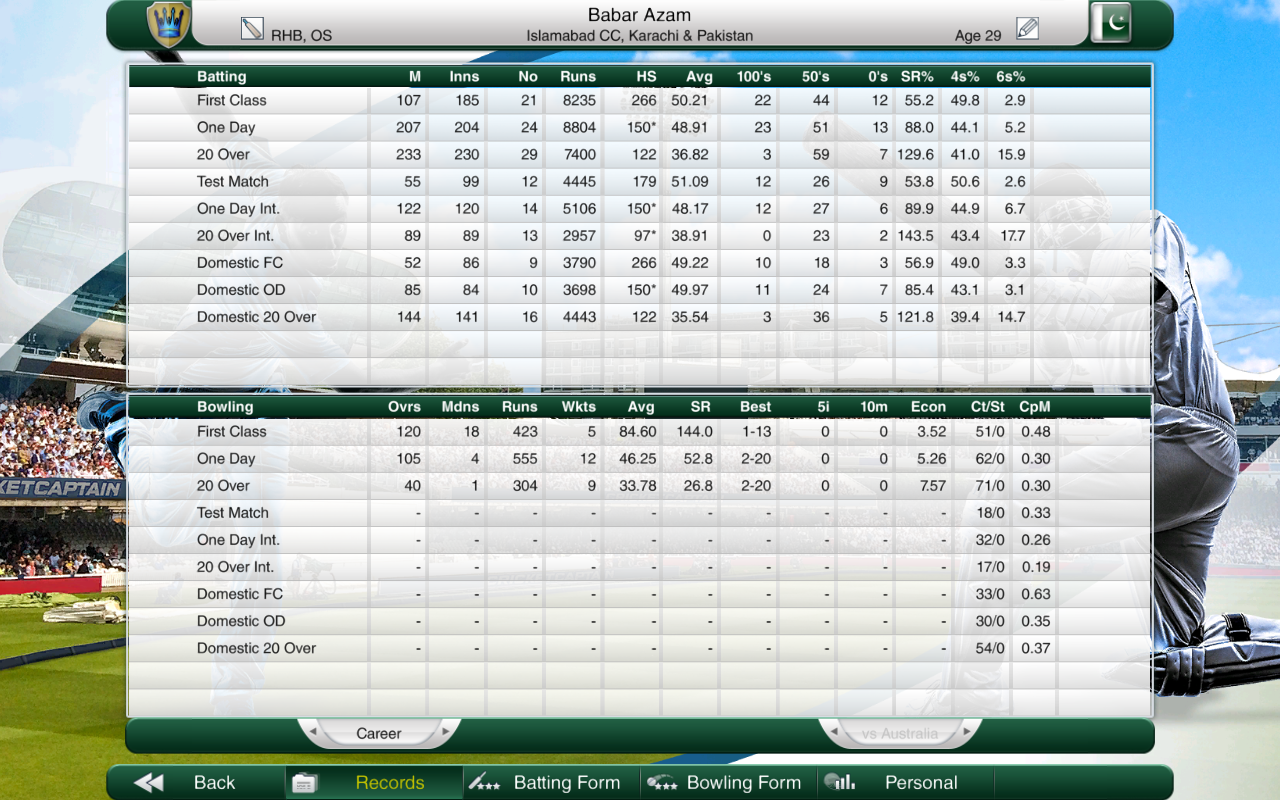1280x800 pixels.
Task: Click the bat icon beside RHB, OS
Action: coord(252,29)
